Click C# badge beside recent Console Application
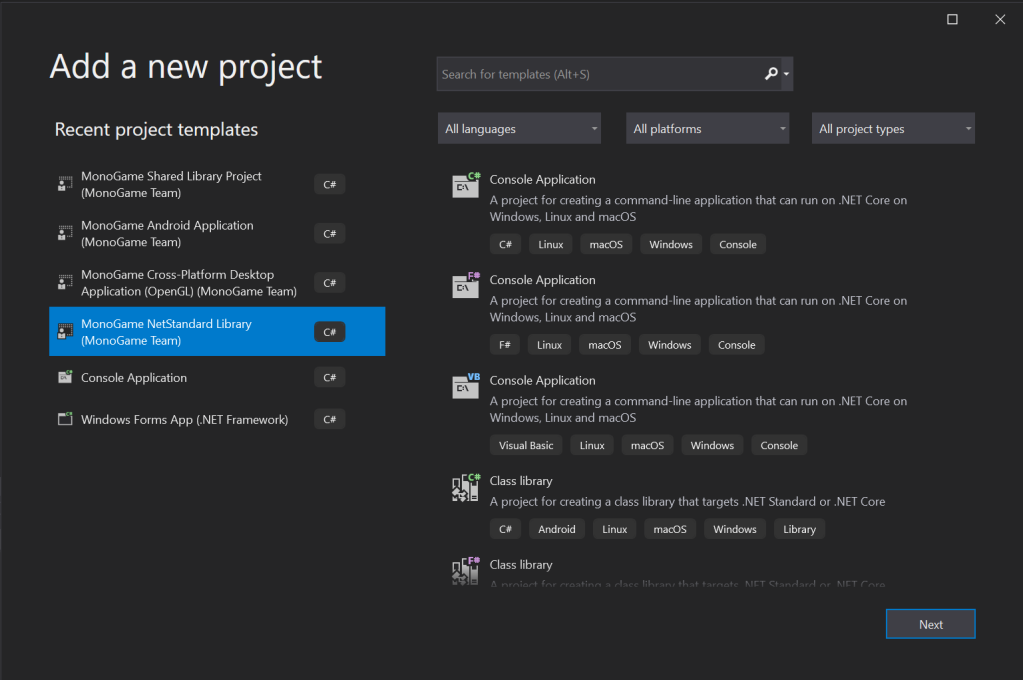 329,377
